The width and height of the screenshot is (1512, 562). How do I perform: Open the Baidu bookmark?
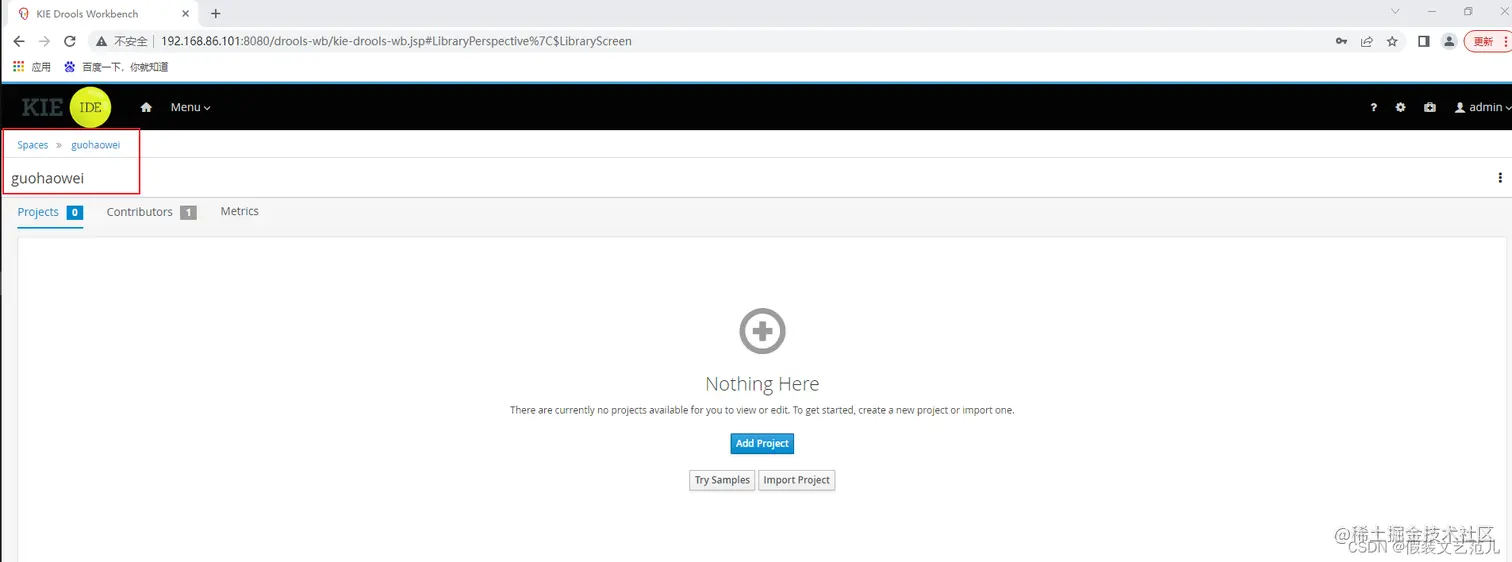click(116, 67)
